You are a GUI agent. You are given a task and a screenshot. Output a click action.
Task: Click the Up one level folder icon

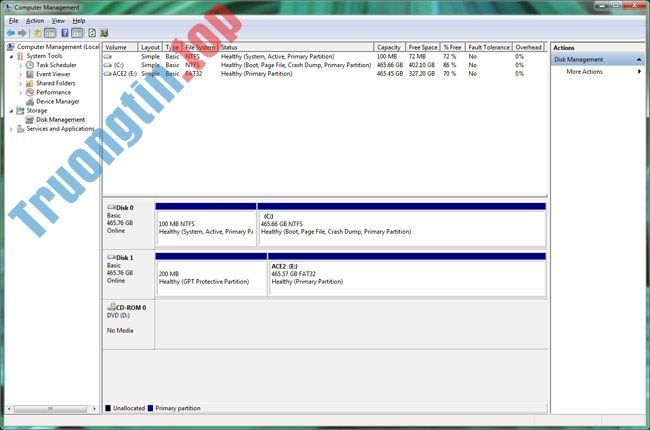pos(38,33)
